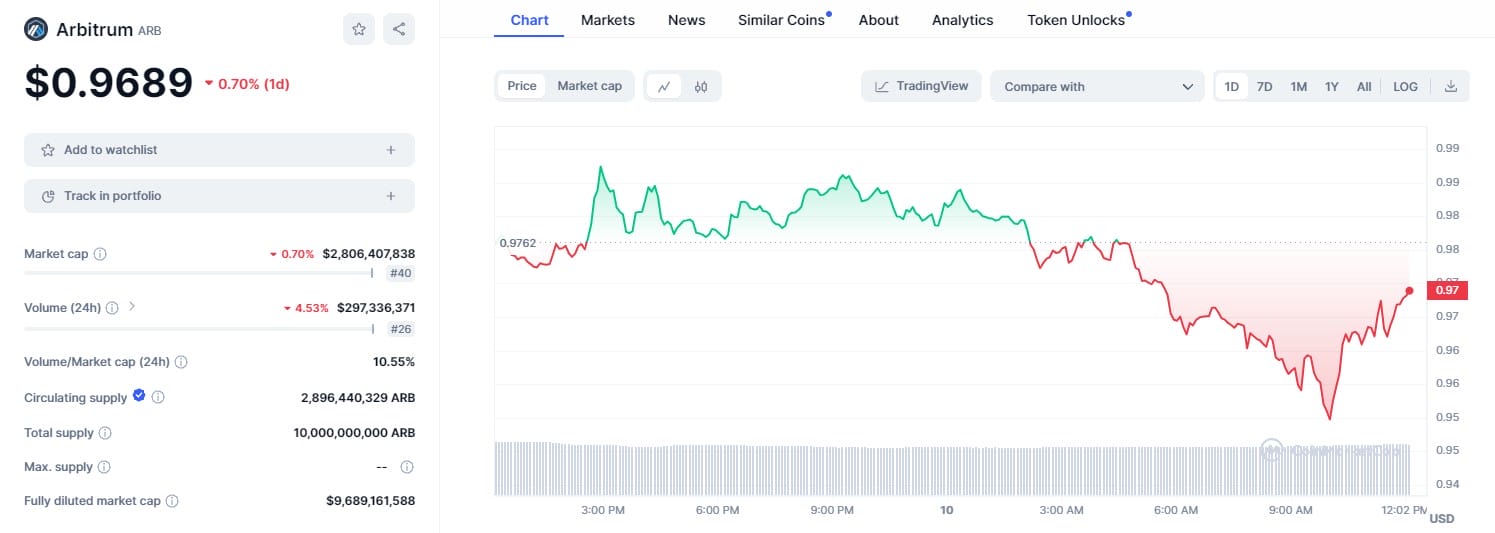Switch to the line chart view icon
The image size is (1495, 533).
664,86
